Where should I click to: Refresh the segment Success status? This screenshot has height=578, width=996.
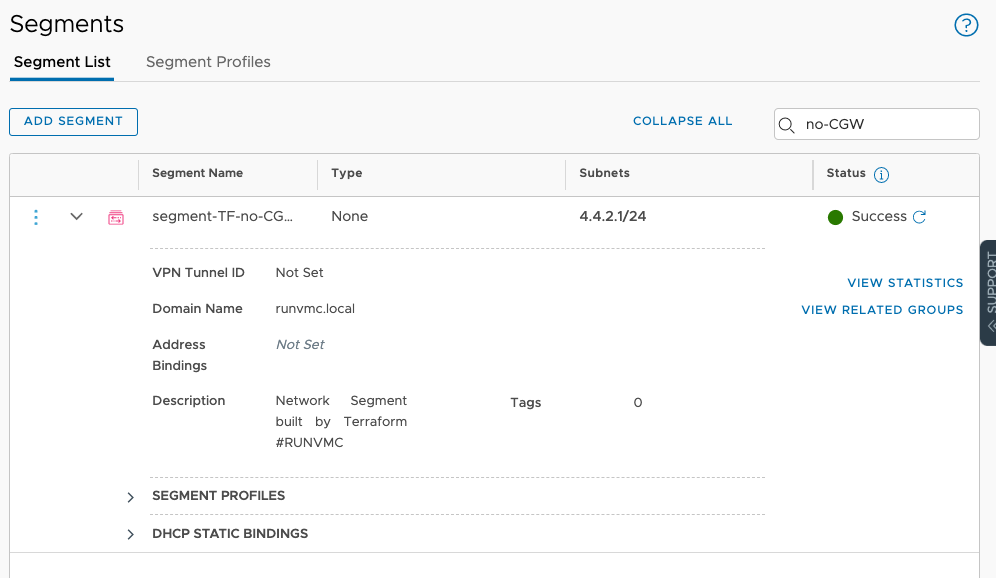click(x=920, y=217)
